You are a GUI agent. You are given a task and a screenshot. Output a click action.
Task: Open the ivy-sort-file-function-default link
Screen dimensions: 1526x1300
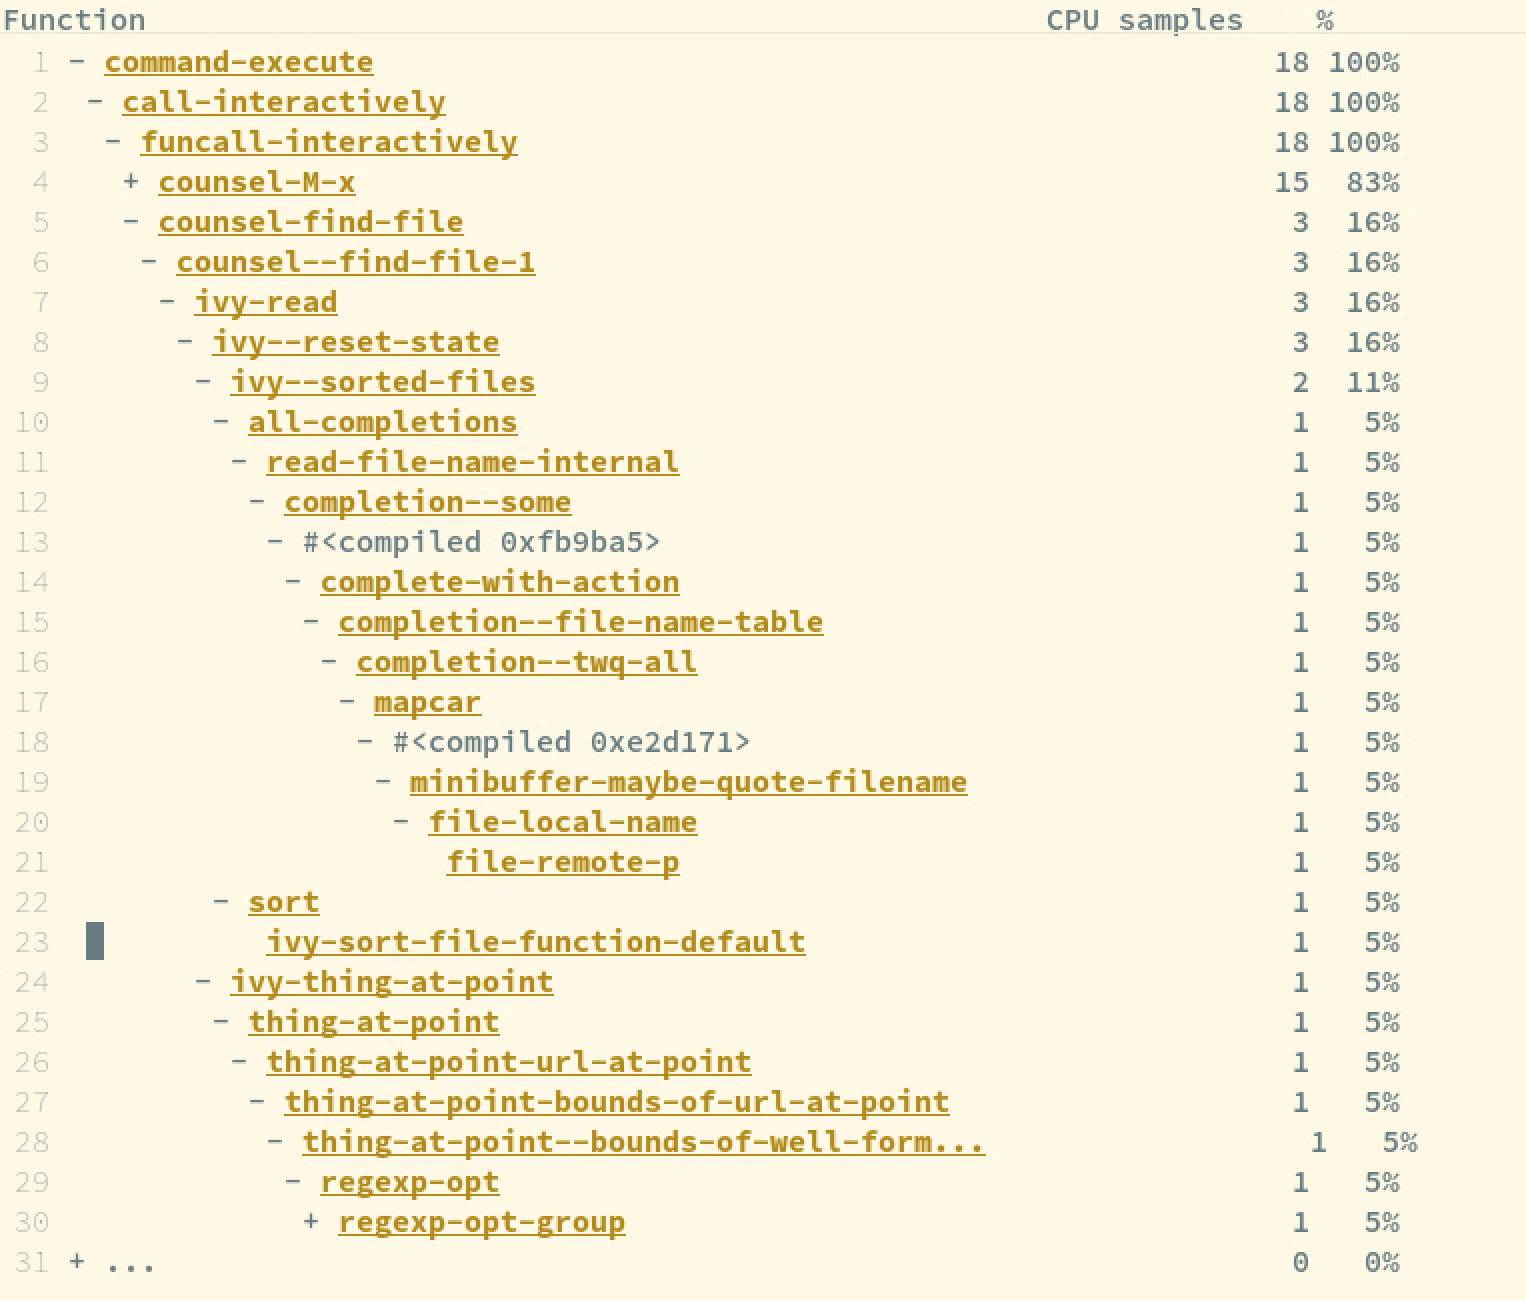click(537, 942)
